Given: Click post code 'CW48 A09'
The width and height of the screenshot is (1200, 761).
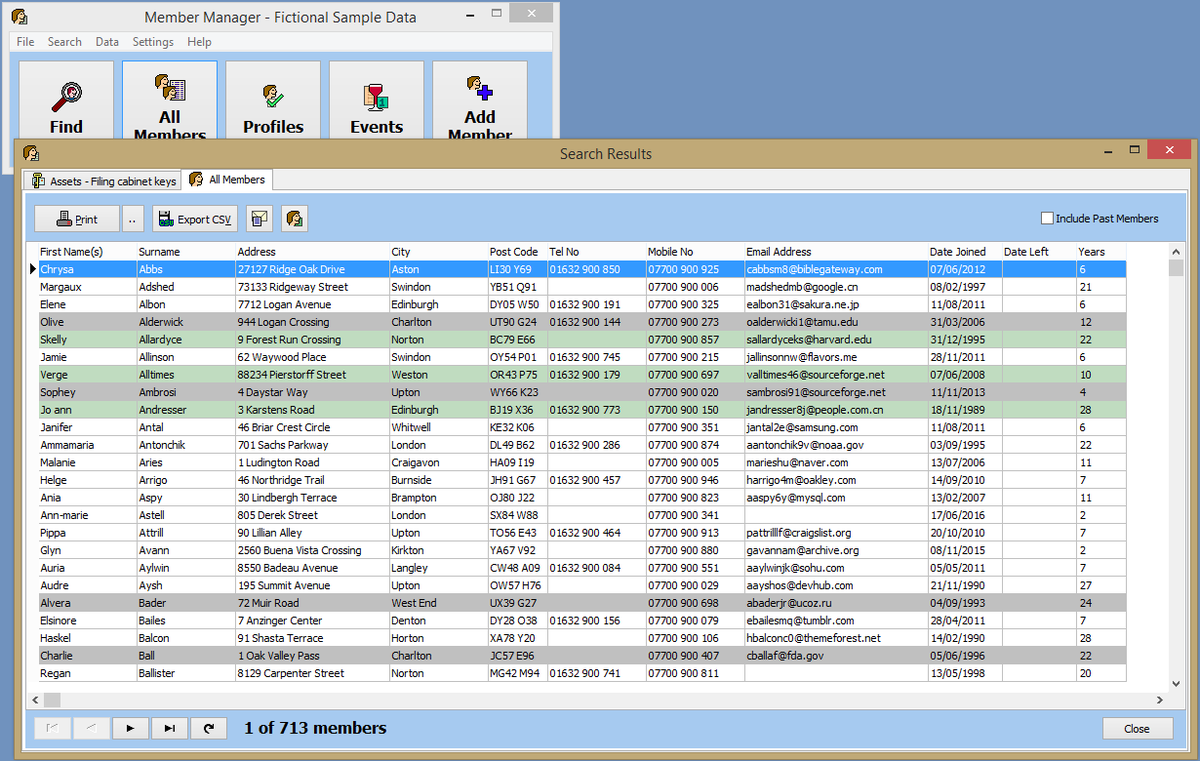Looking at the screenshot, I should pos(513,568).
